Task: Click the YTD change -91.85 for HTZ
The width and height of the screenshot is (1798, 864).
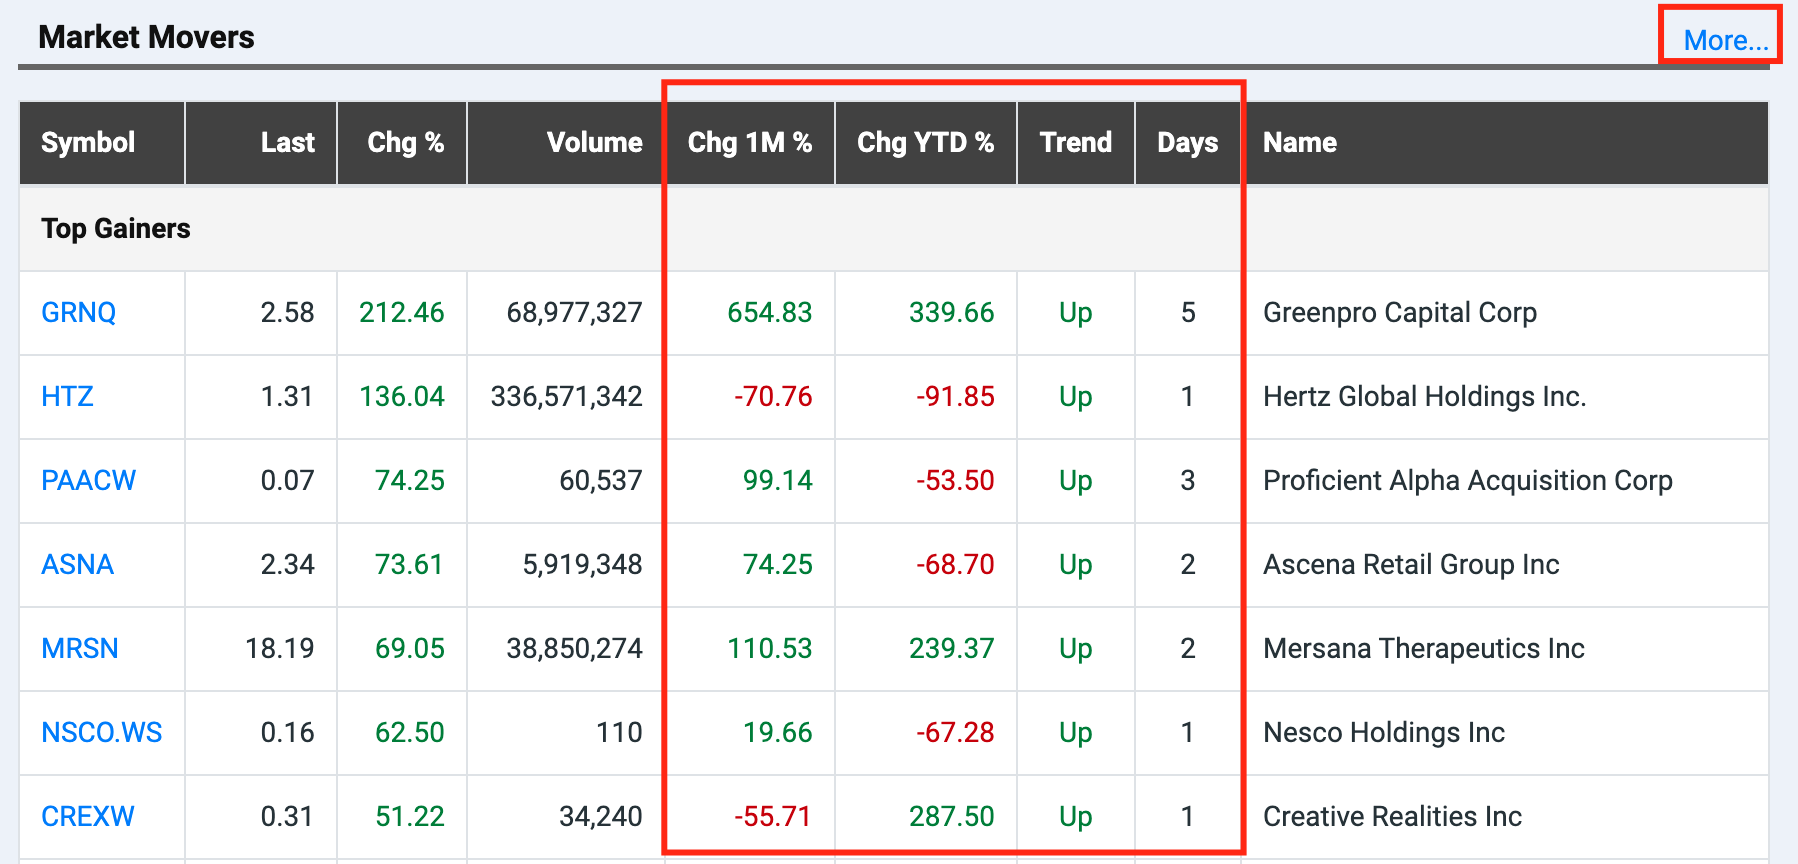Action: pos(955,397)
